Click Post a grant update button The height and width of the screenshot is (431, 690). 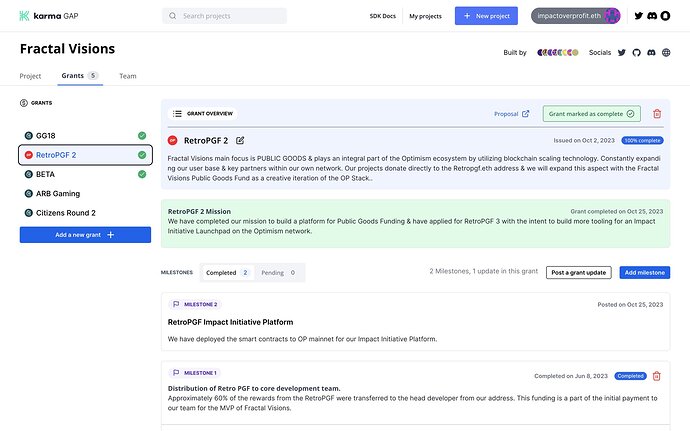click(579, 273)
